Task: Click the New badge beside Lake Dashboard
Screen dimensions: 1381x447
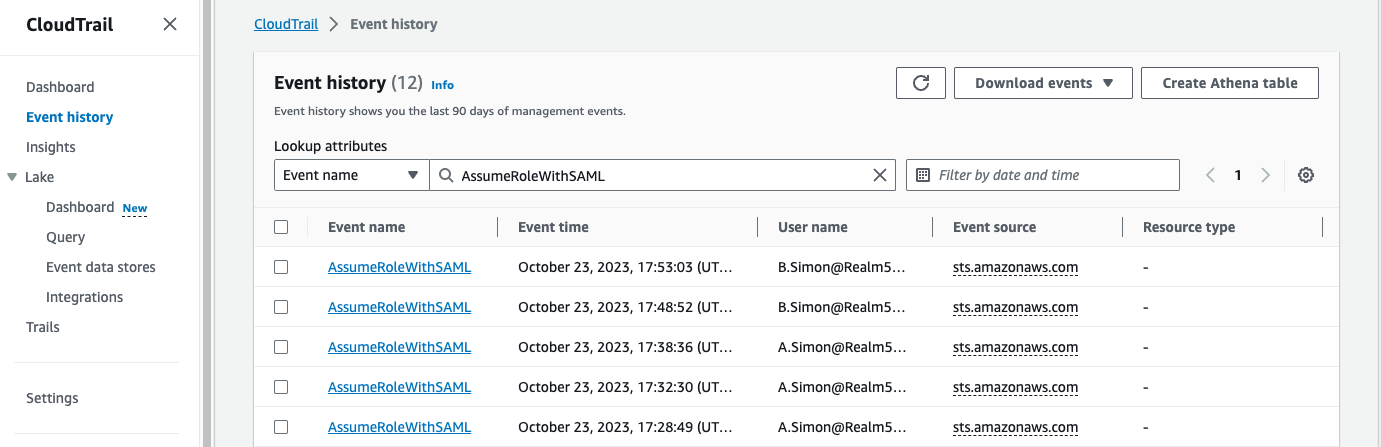Action: pos(134,208)
